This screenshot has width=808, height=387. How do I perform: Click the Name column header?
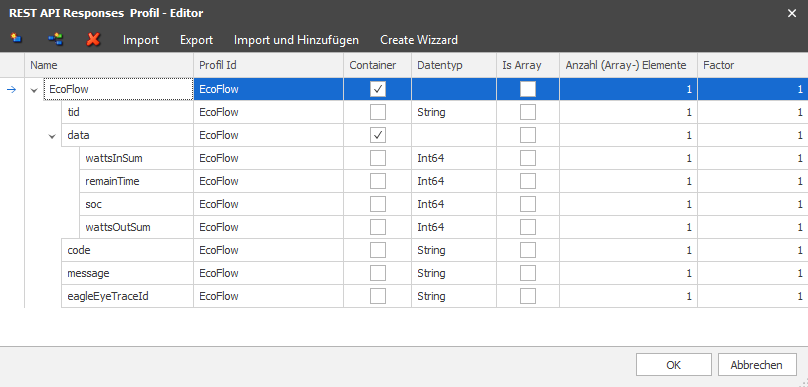pyautogui.click(x=109, y=65)
